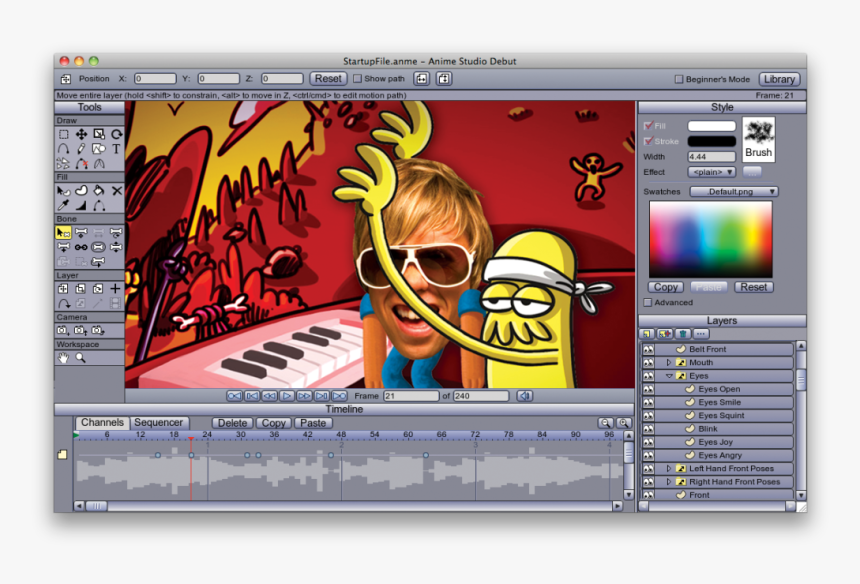Click the flip layer horizontally toolbar icon
The width and height of the screenshot is (860, 584).
[x=421, y=79]
